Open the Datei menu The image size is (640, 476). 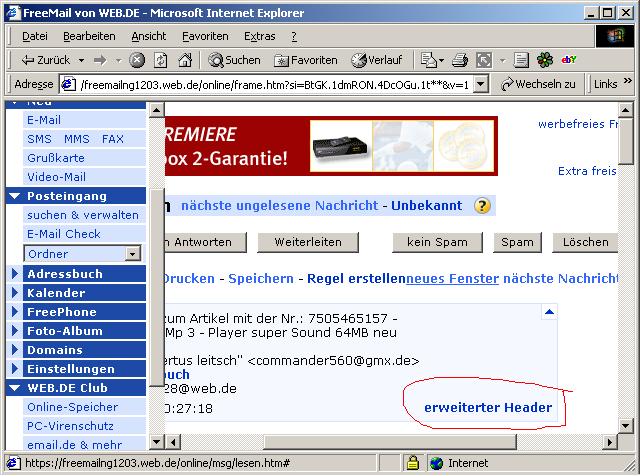pyautogui.click(x=35, y=36)
